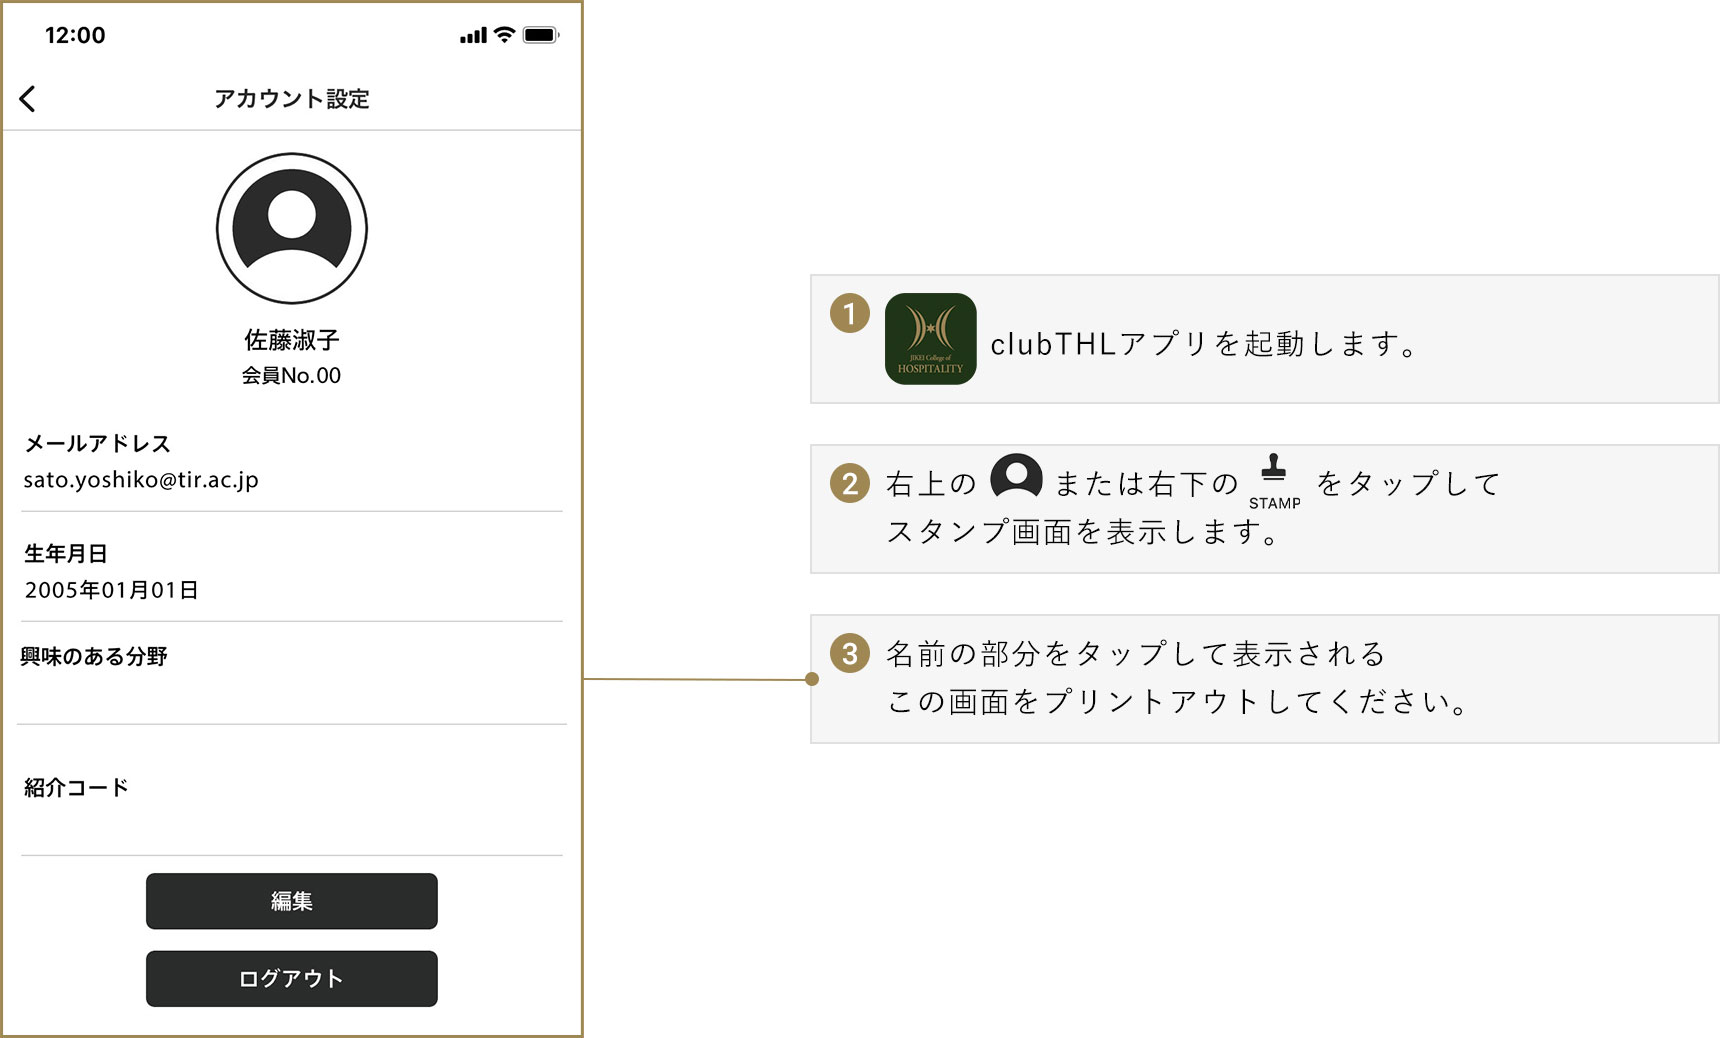Tap the Wi-Fi status icon
The image size is (1720, 1038).
pyautogui.click(x=505, y=35)
